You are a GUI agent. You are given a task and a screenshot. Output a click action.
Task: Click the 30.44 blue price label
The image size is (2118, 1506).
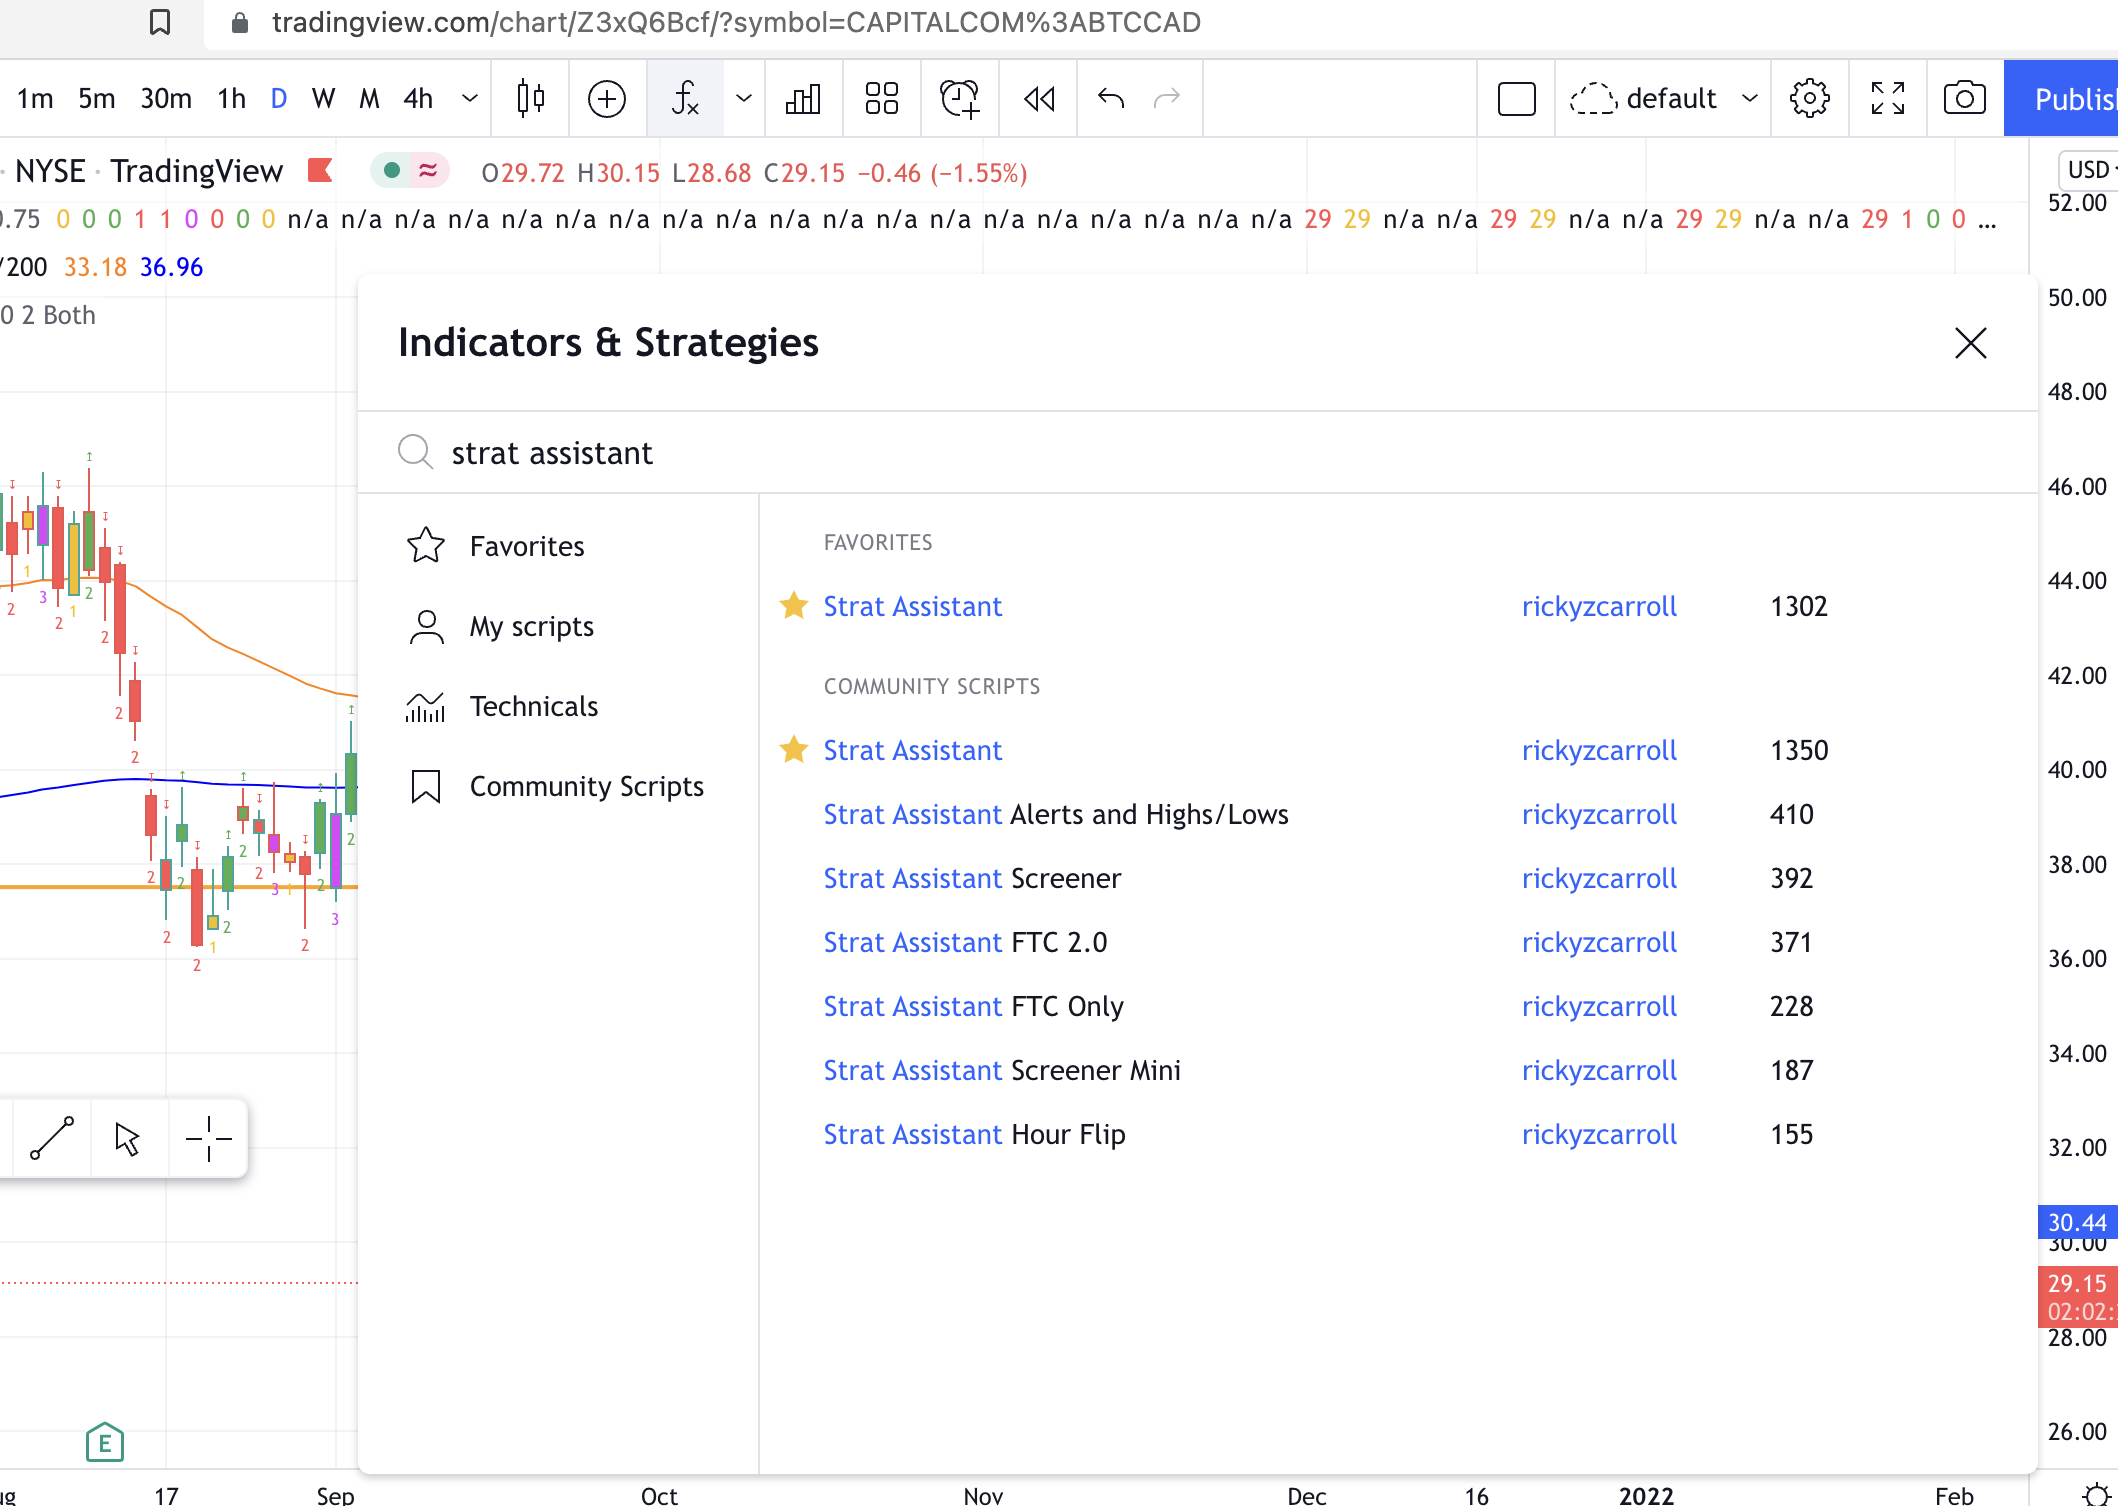pos(2078,1222)
